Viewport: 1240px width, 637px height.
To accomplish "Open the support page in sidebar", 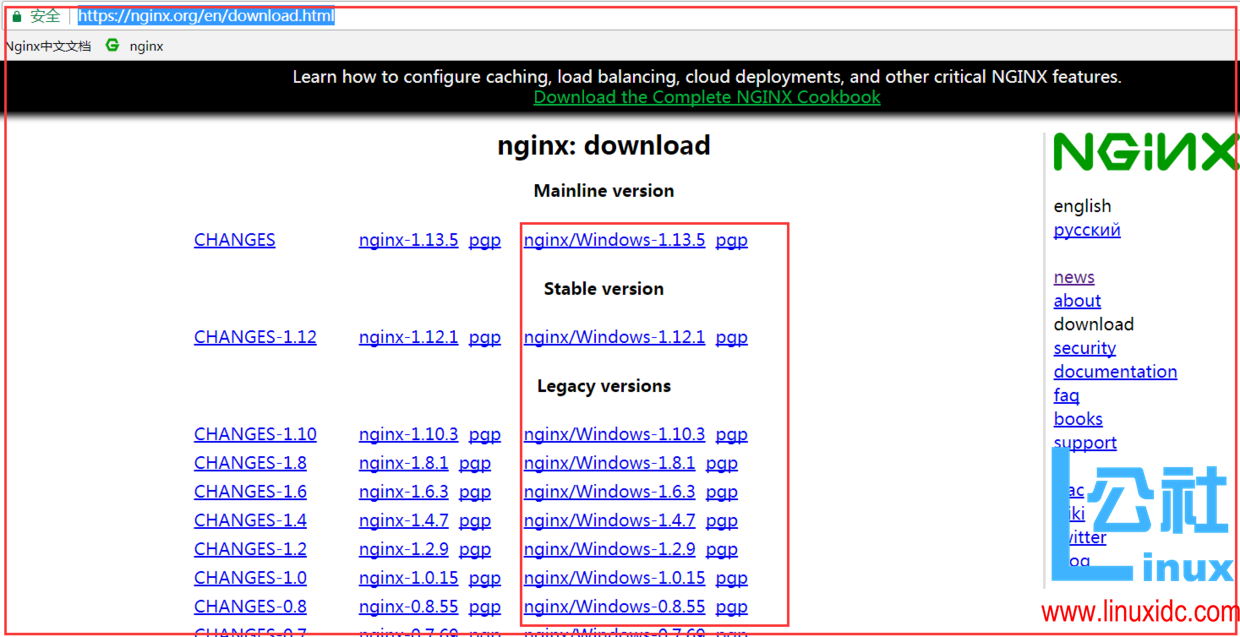I will coord(1085,443).
